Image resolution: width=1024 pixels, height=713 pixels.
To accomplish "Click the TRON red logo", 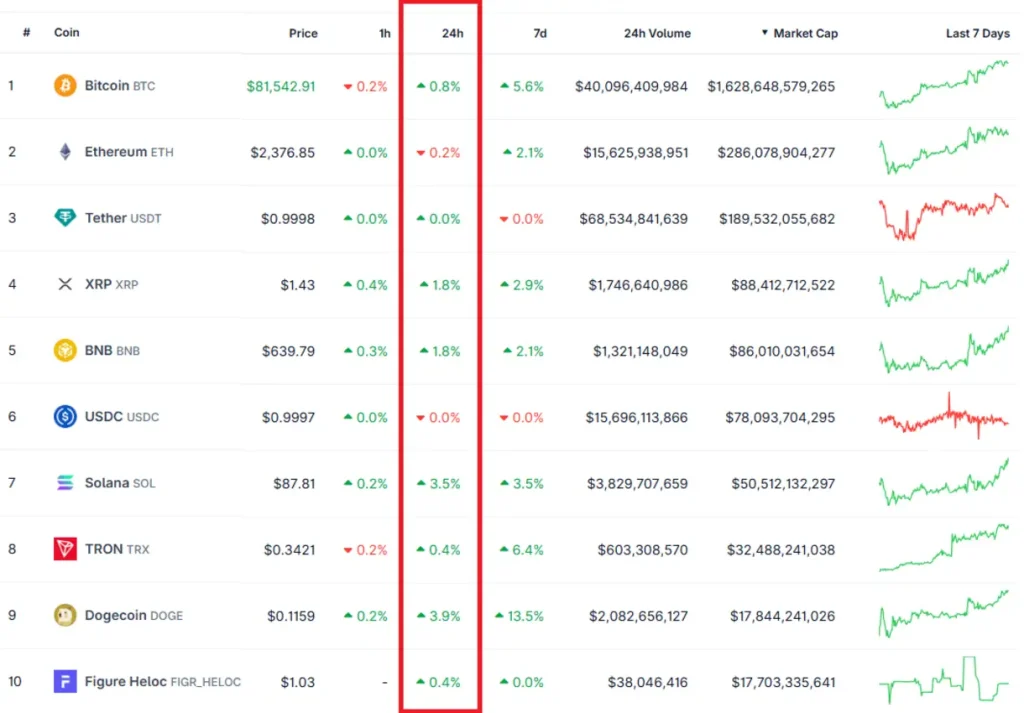I will (x=65, y=549).
